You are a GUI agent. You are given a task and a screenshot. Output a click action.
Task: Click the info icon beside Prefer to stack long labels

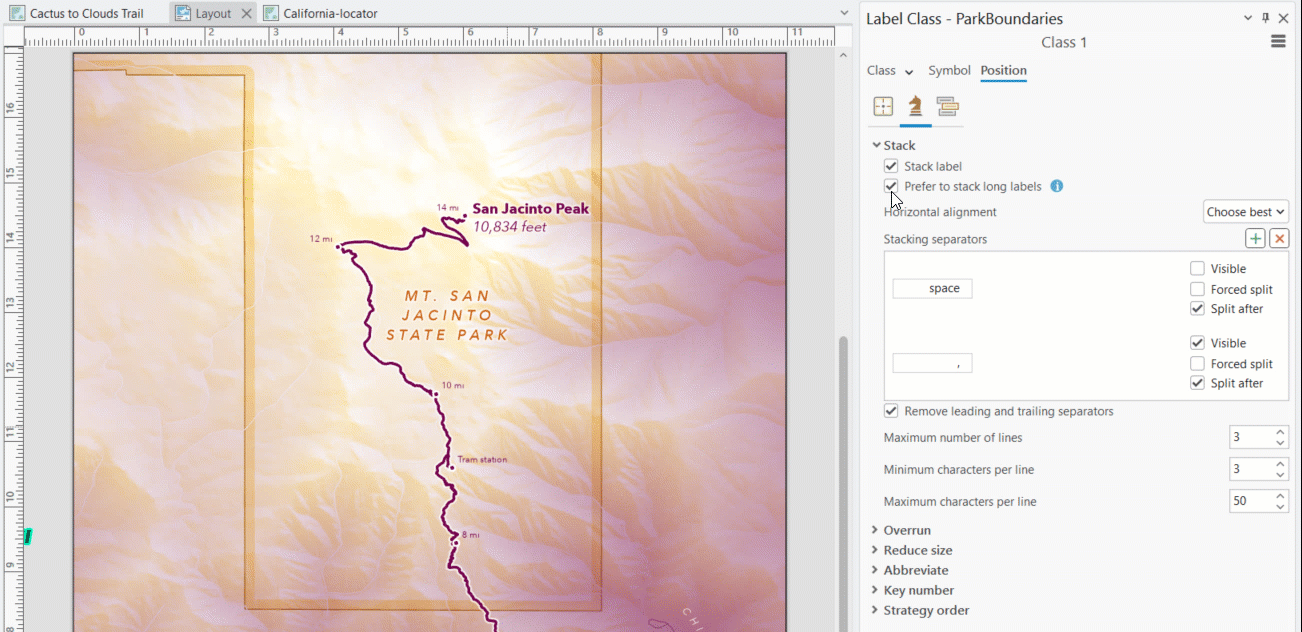click(x=1058, y=186)
